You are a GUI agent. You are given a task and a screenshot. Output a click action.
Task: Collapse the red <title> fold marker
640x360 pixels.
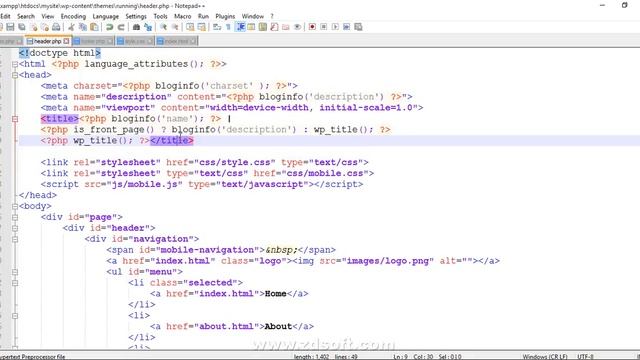tap(15, 119)
